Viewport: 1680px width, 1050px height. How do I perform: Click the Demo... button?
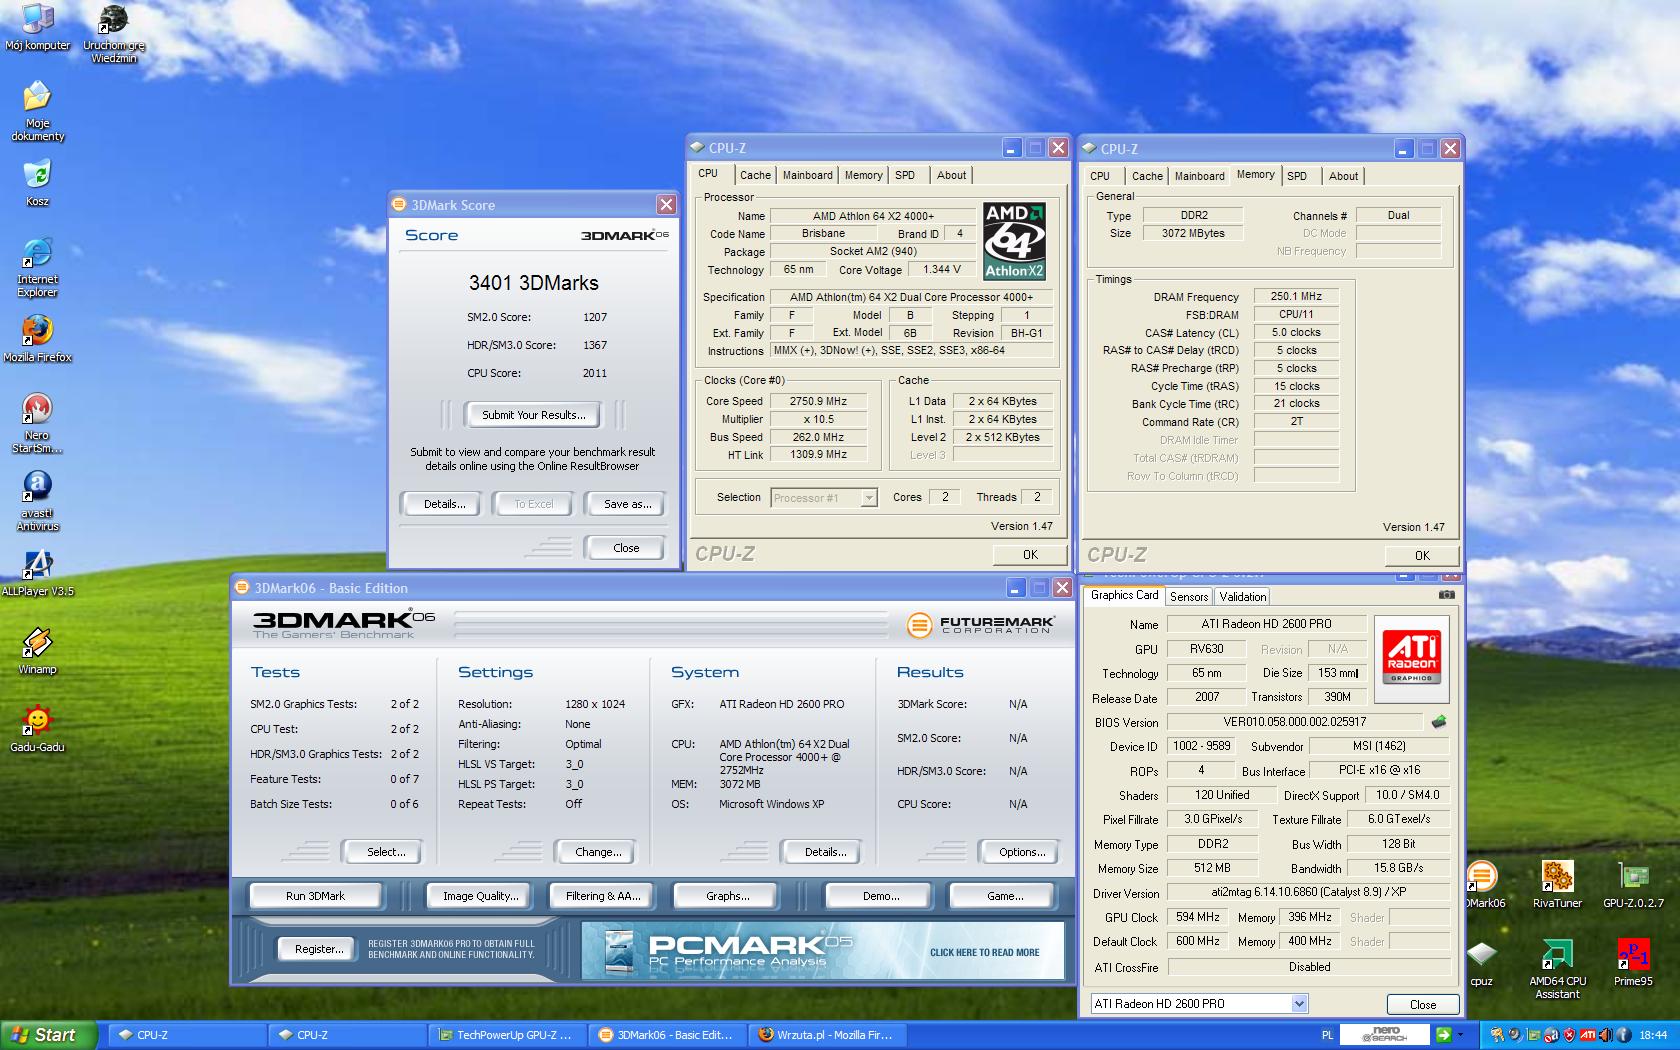coord(881,896)
